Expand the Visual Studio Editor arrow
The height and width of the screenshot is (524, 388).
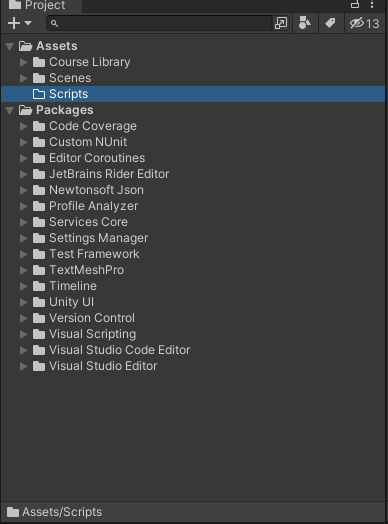click(x=23, y=366)
